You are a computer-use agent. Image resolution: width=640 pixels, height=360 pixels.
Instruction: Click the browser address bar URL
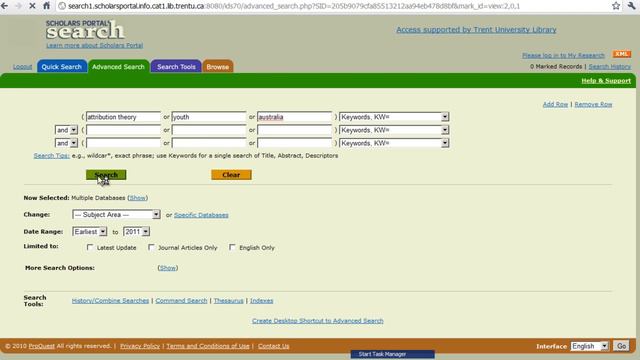294,6
